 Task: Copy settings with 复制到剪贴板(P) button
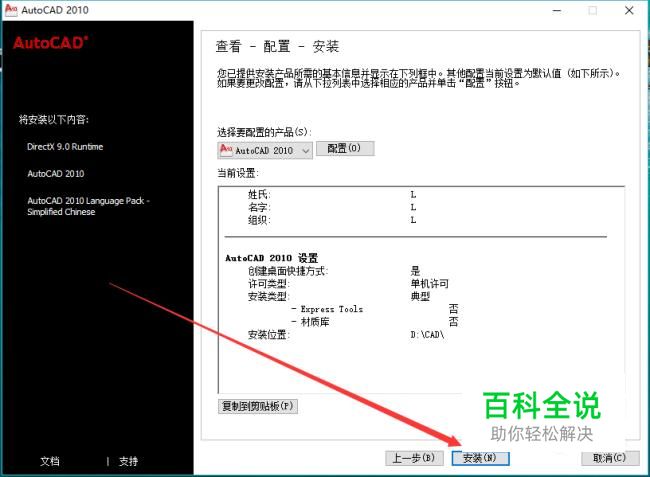coord(257,406)
